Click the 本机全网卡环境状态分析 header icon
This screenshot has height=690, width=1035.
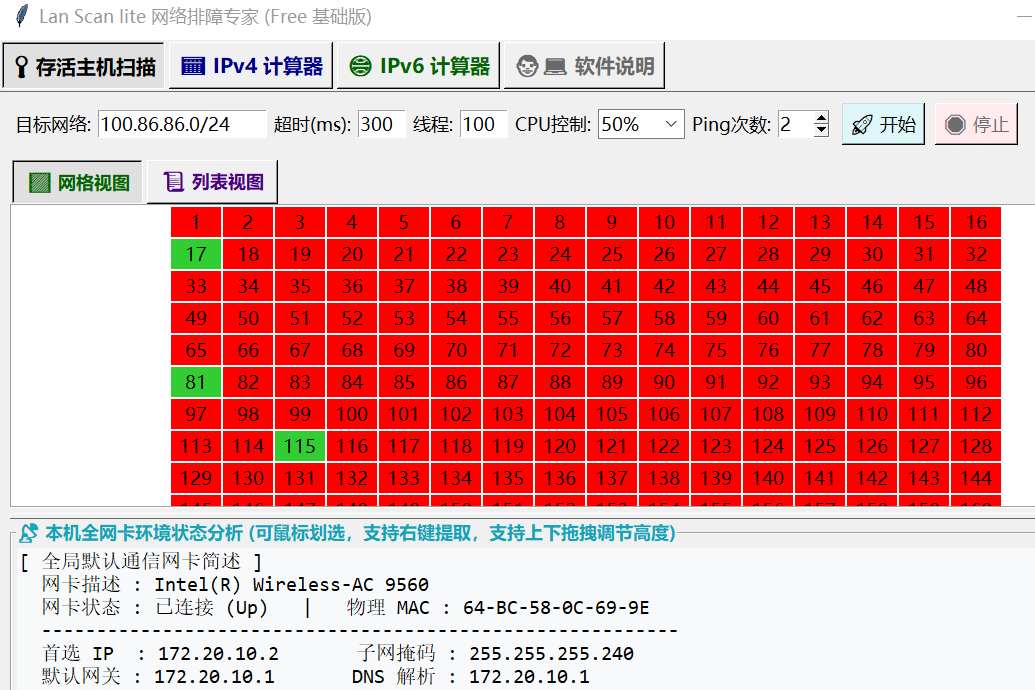point(28,533)
